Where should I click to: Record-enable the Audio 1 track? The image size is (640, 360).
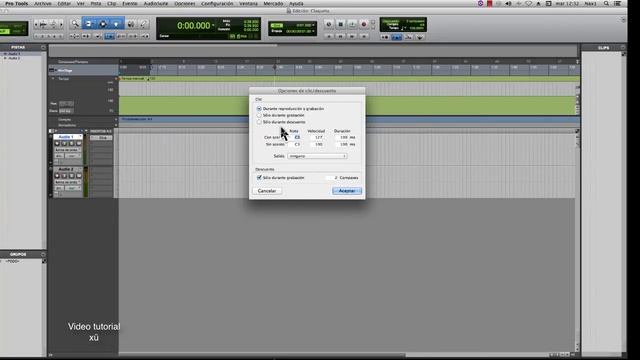pos(57,144)
